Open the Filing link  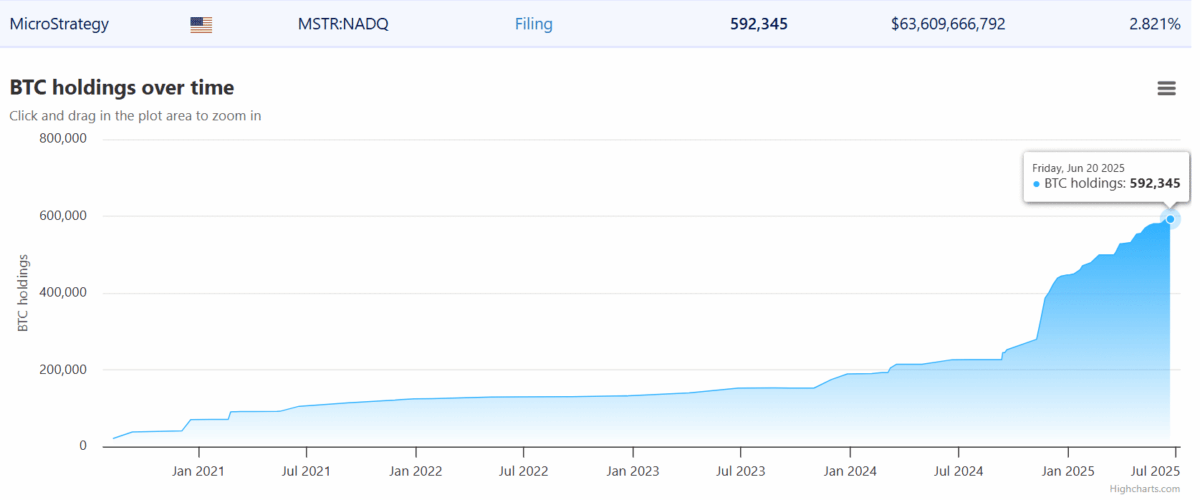point(533,24)
